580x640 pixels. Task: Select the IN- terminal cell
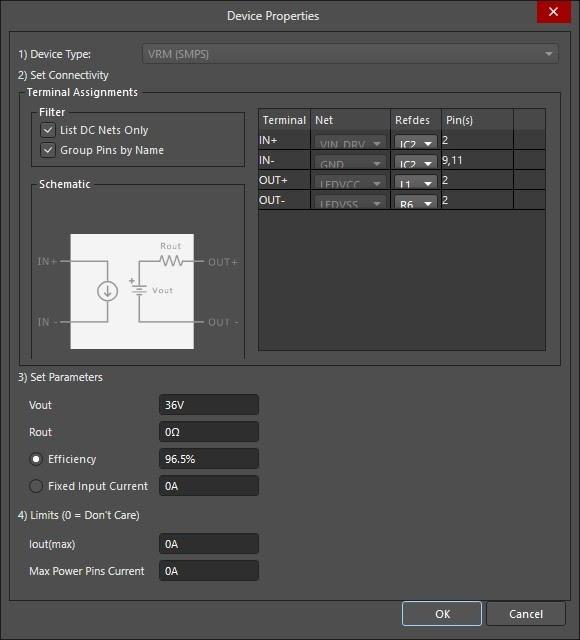[284, 160]
